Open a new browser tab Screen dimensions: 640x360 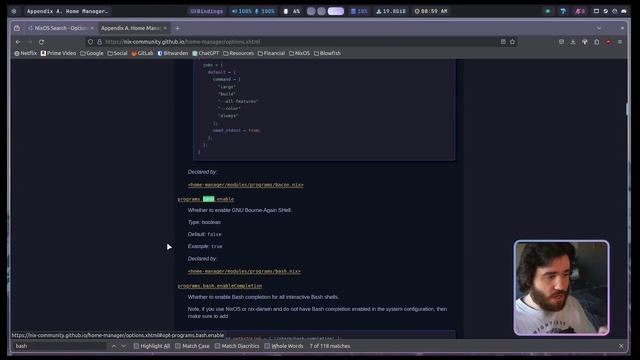(x=177, y=28)
